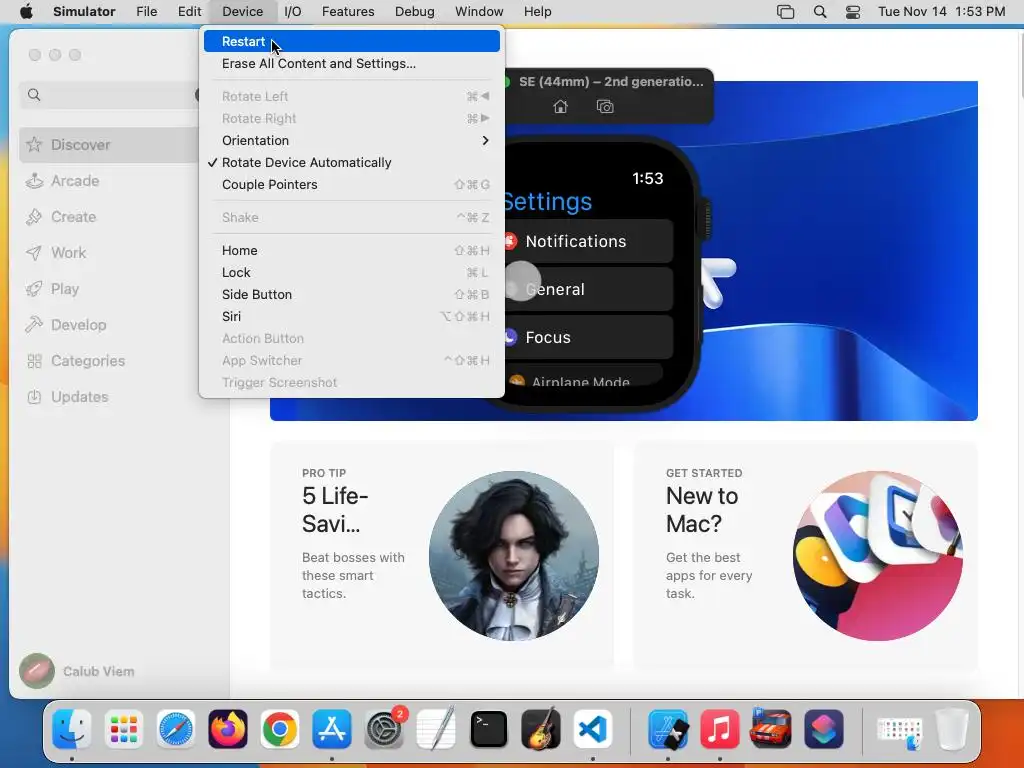Select Lock from the Device menu
The image size is (1024, 768).
pos(351,272)
